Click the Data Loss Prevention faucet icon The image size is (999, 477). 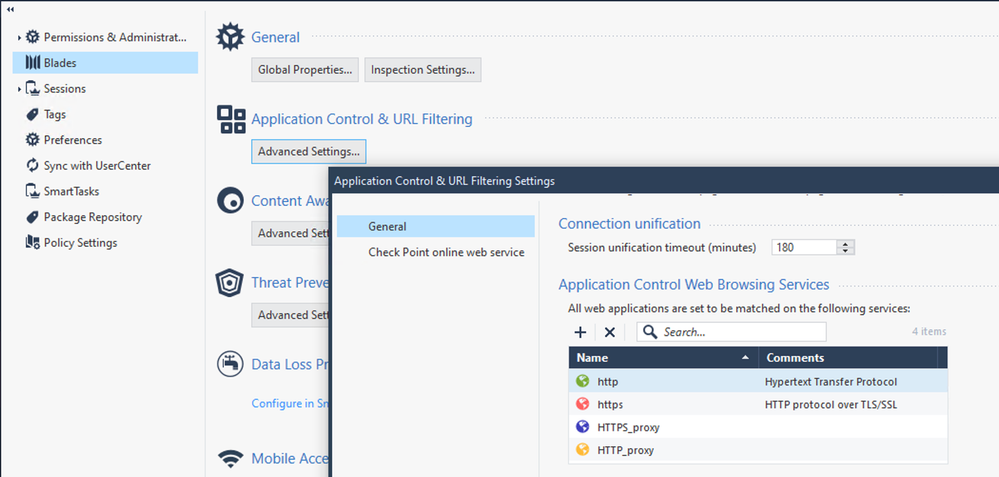pyautogui.click(x=230, y=364)
